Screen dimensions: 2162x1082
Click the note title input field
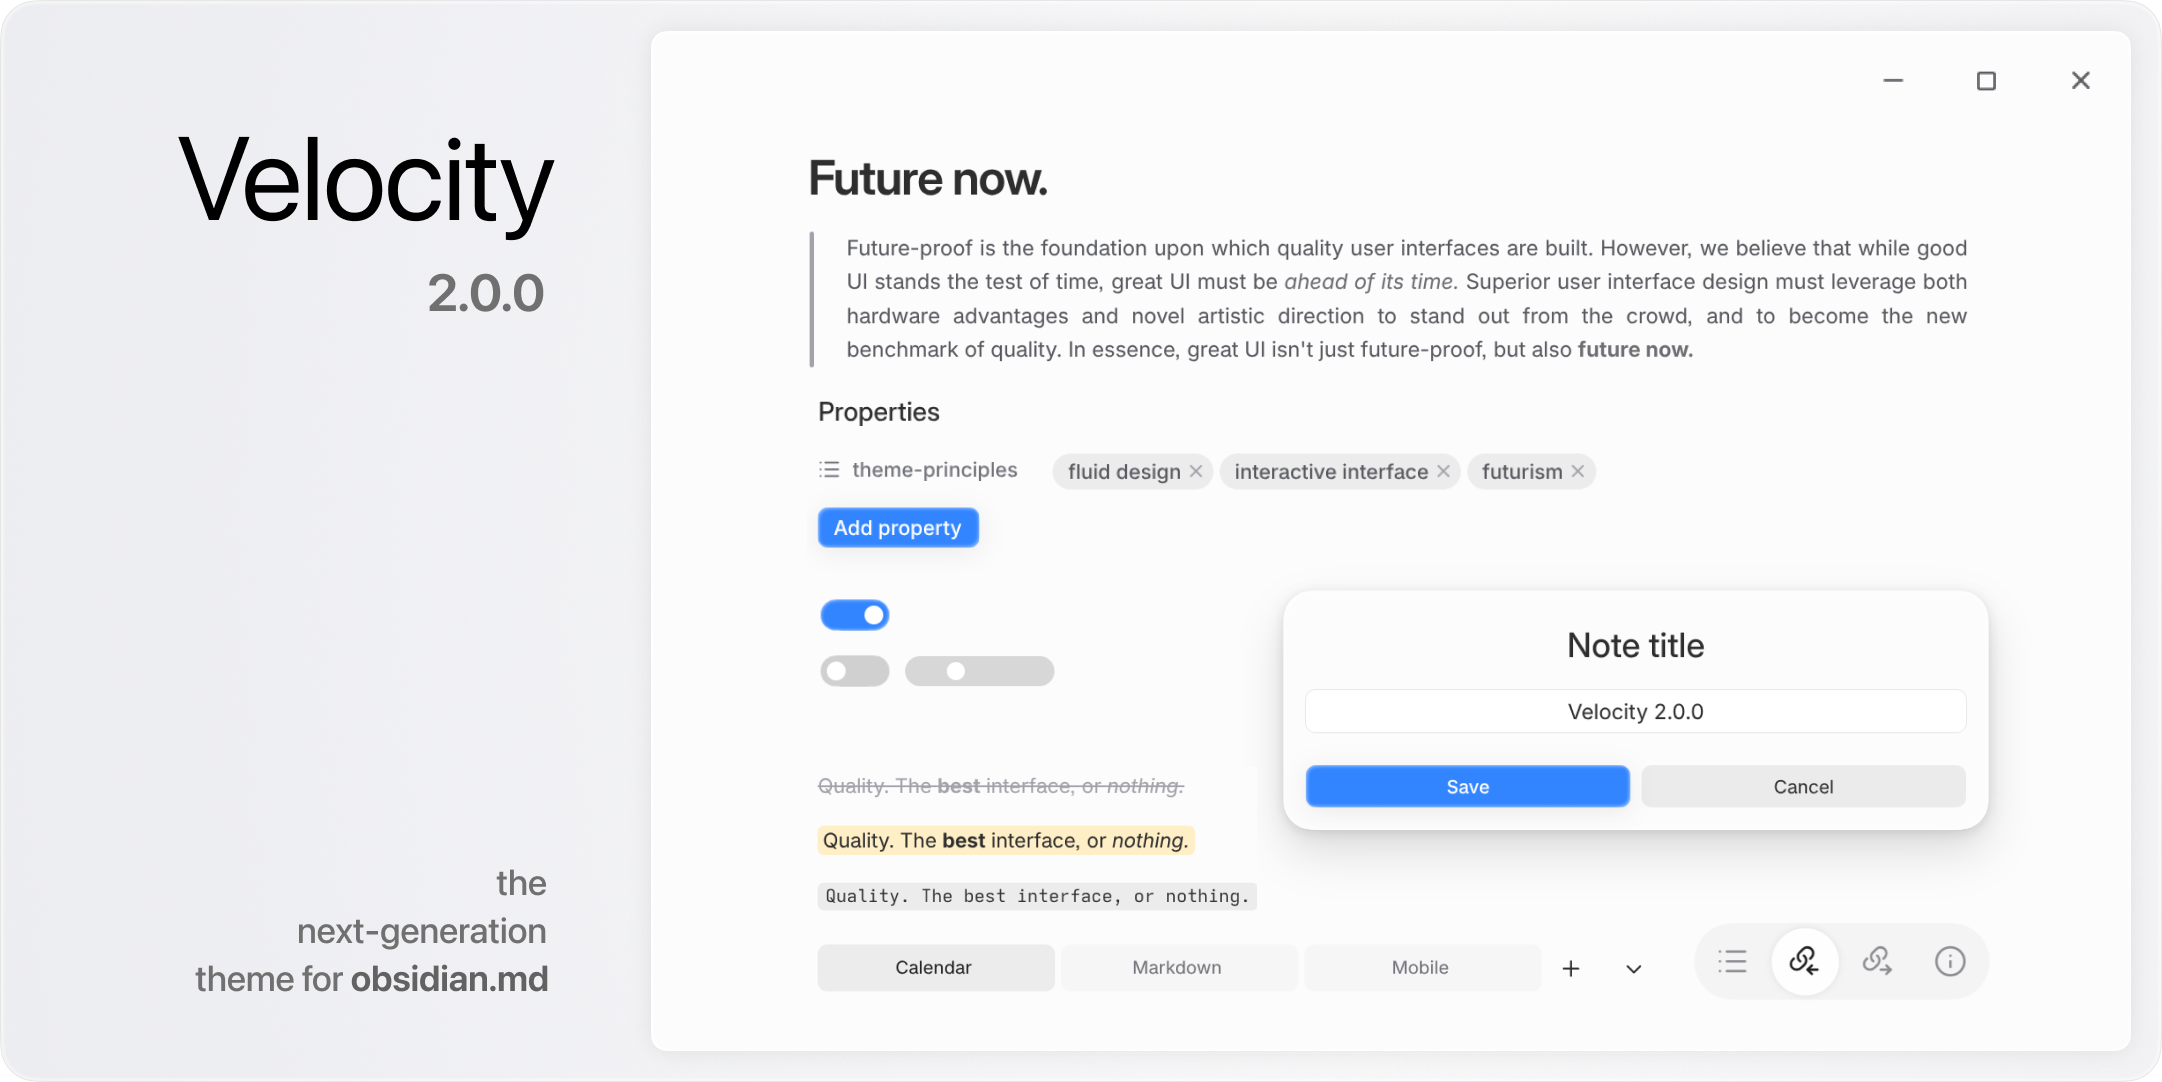point(1635,712)
